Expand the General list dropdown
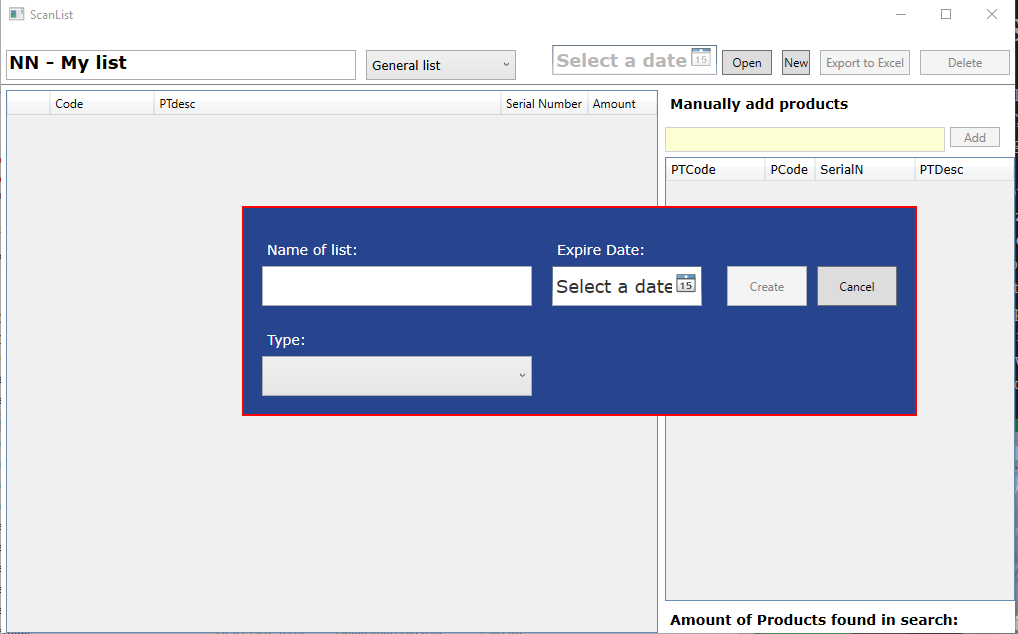Screen dimensions: 1018x634 click(x=440, y=65)
